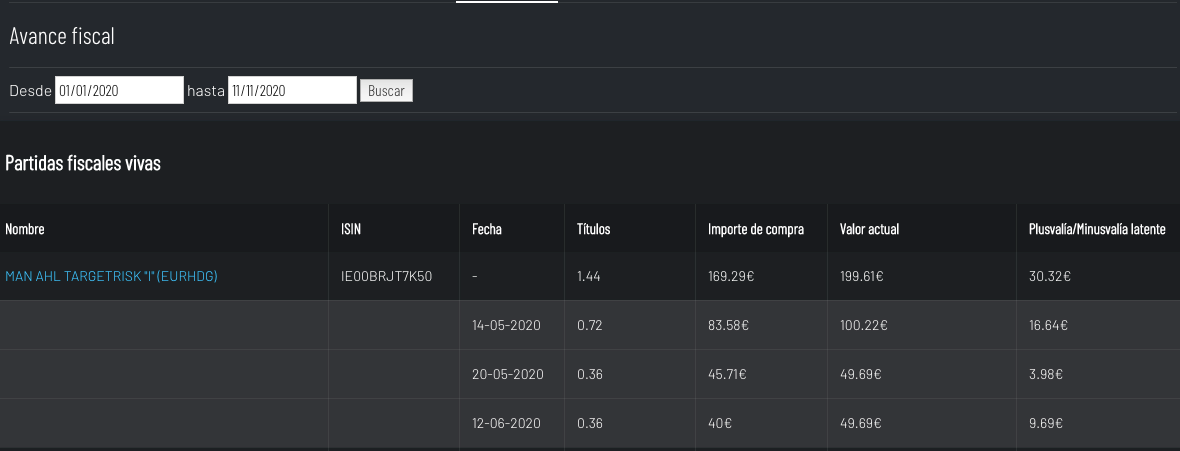Click the Valor actual column header

point(869,229)
